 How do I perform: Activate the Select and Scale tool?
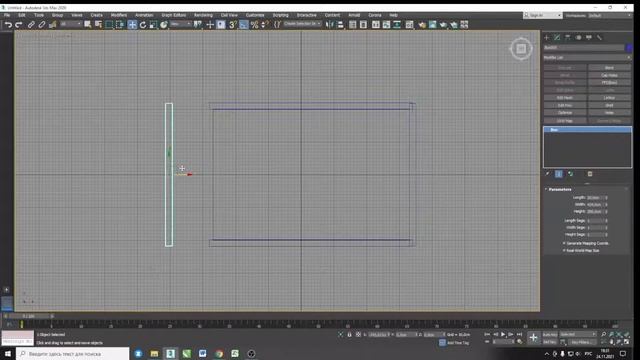click(x=153, y=25)
